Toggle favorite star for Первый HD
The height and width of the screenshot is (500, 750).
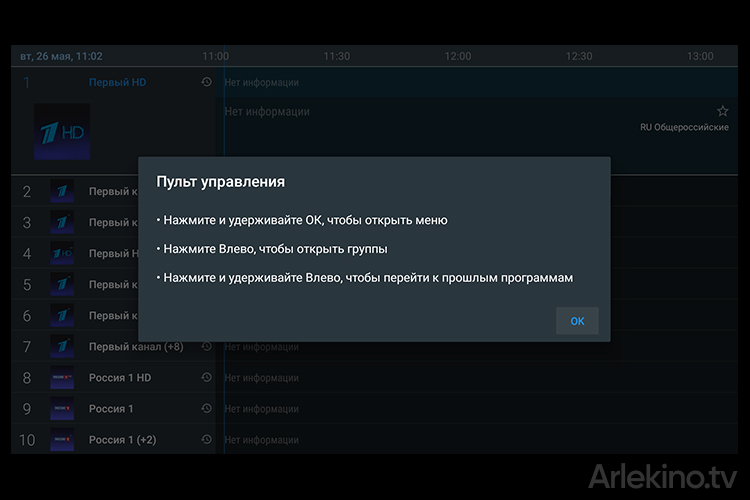(x=722, y=111)
